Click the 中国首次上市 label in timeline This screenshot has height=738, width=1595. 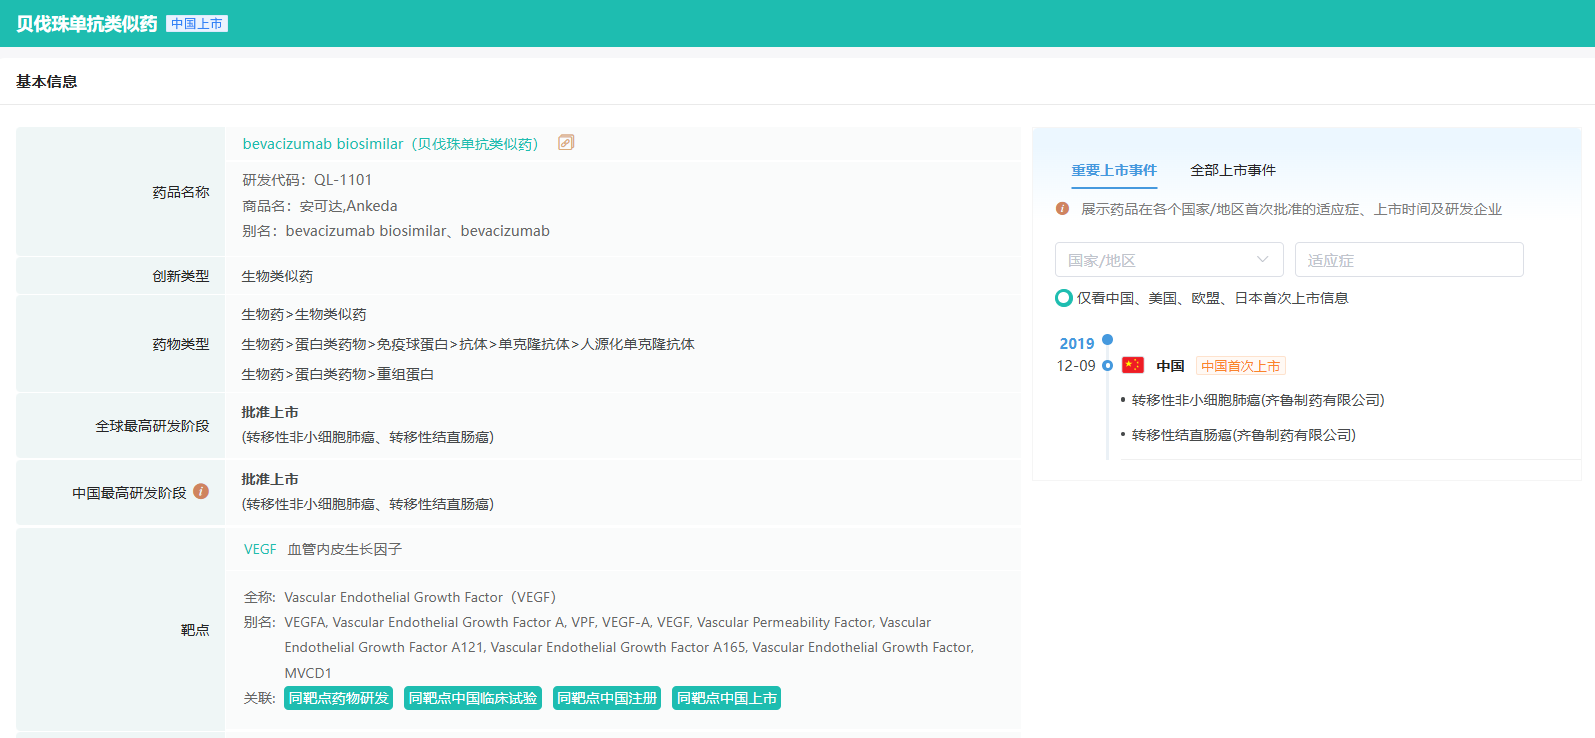[x=1240, y=366]
